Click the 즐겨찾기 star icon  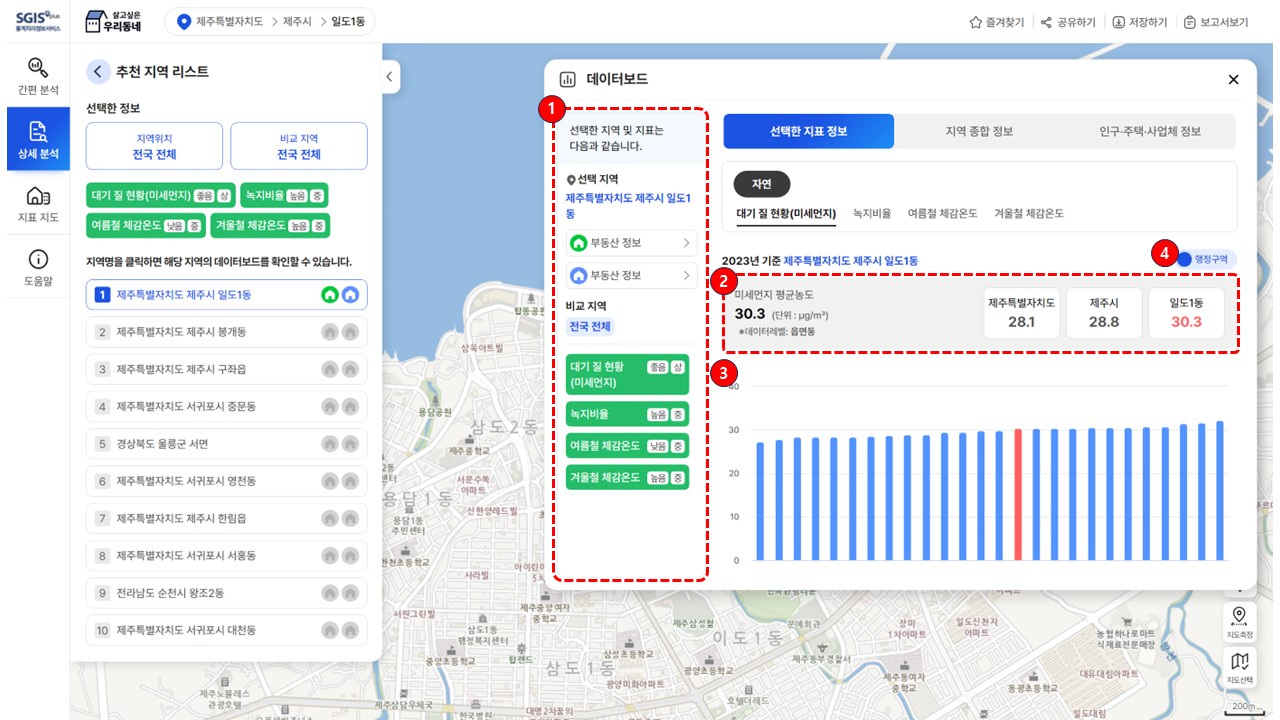[x=975, y=22]
